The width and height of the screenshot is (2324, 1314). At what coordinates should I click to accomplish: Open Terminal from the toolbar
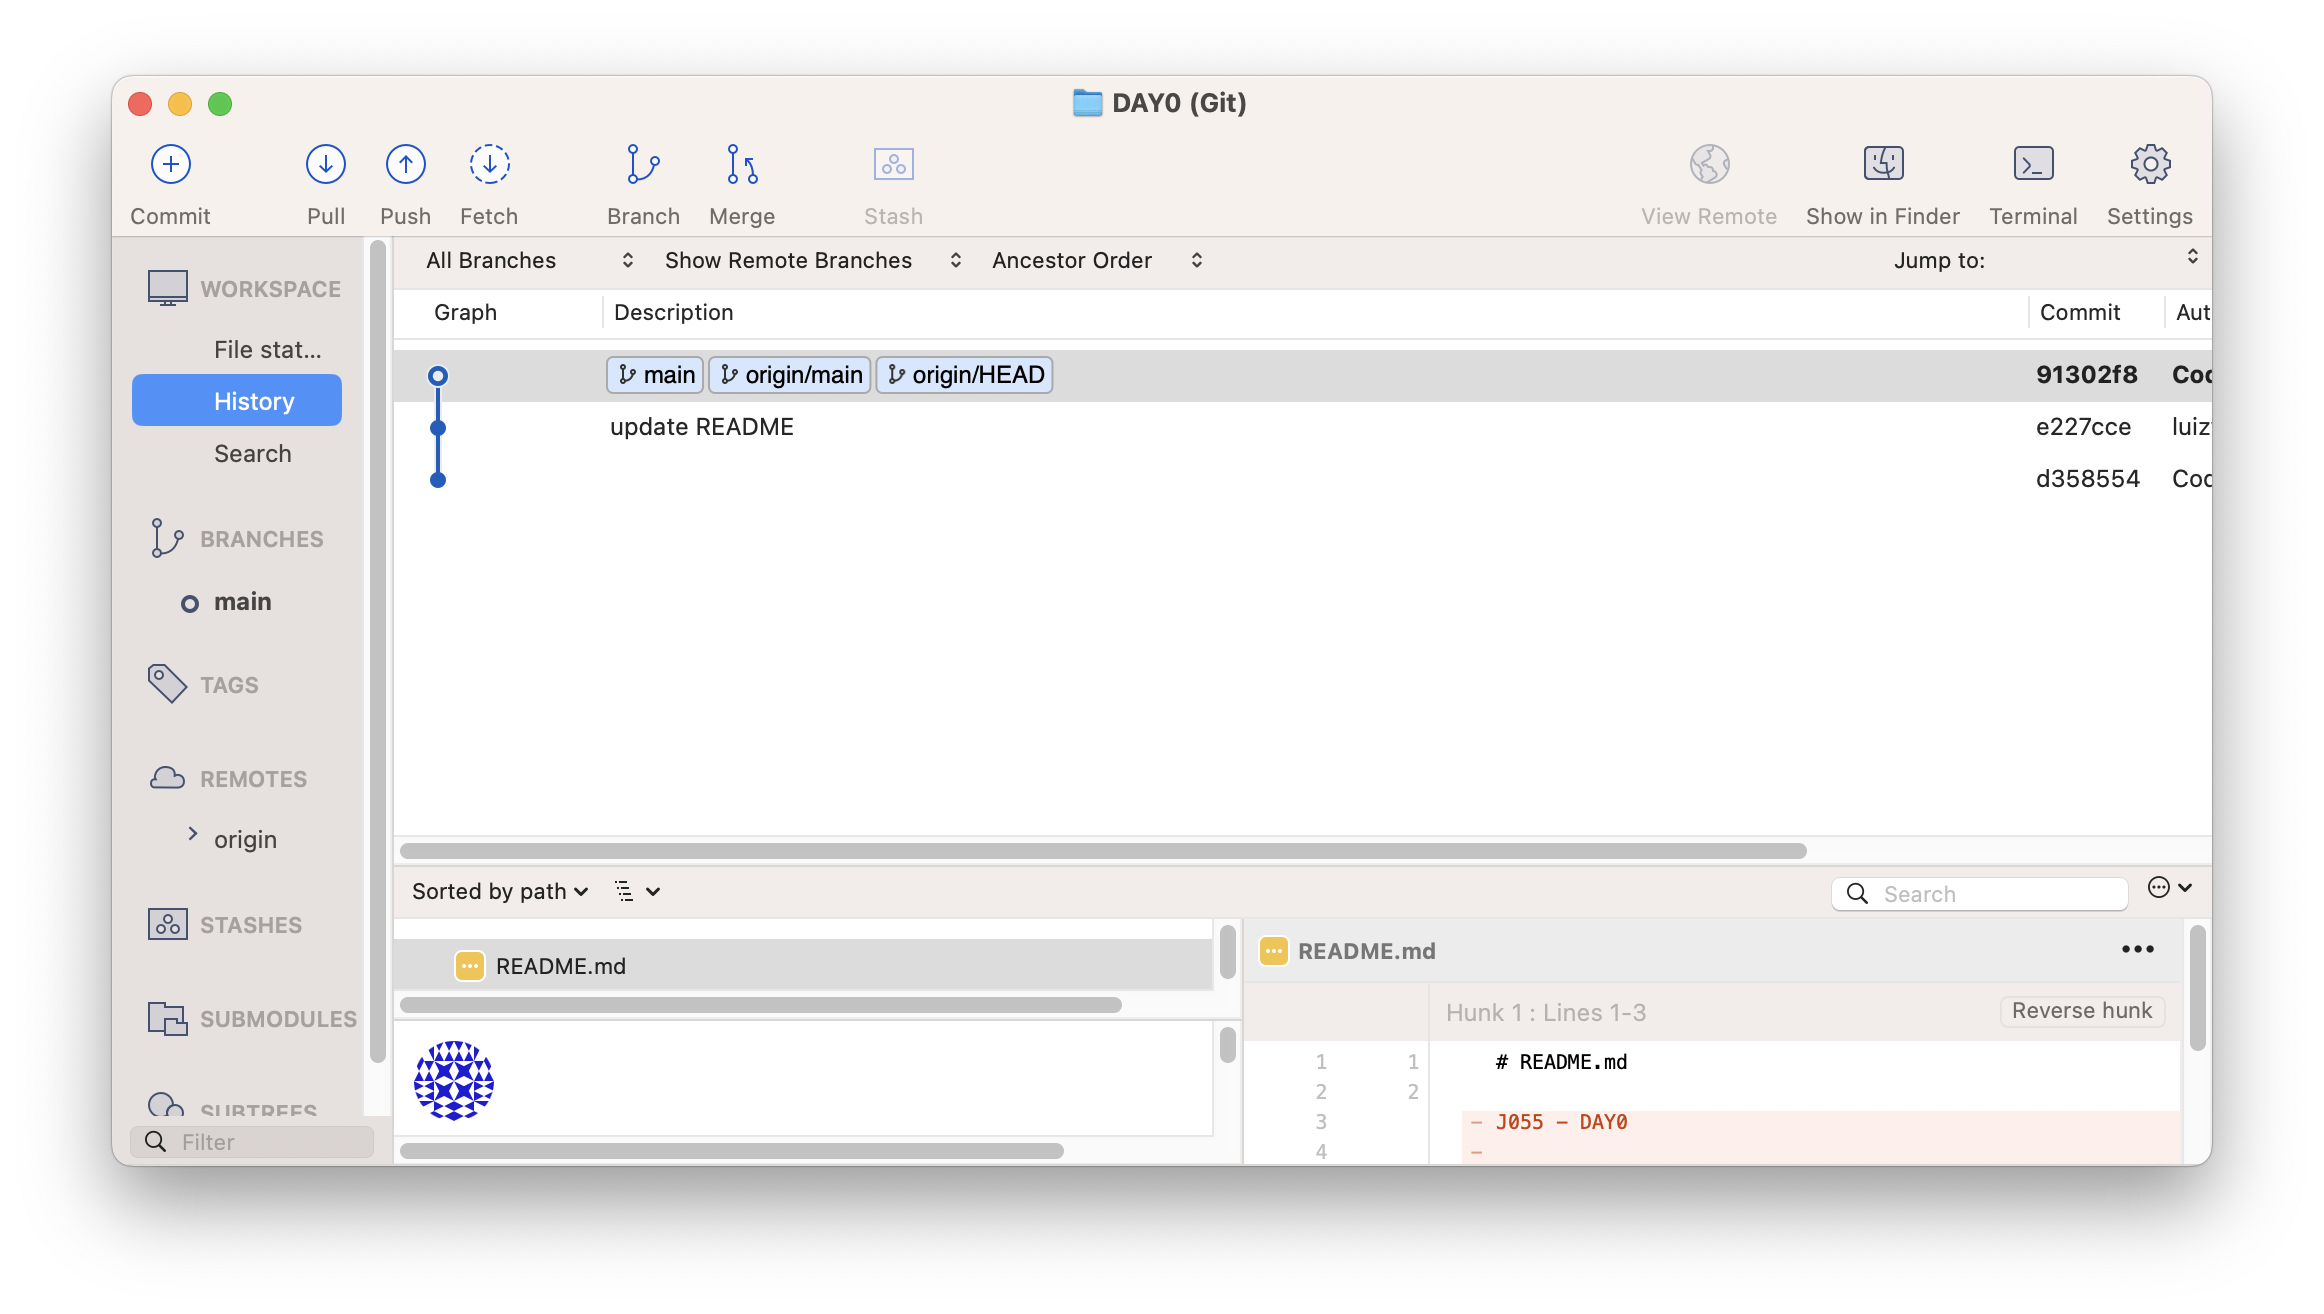tap(2033, 165)
